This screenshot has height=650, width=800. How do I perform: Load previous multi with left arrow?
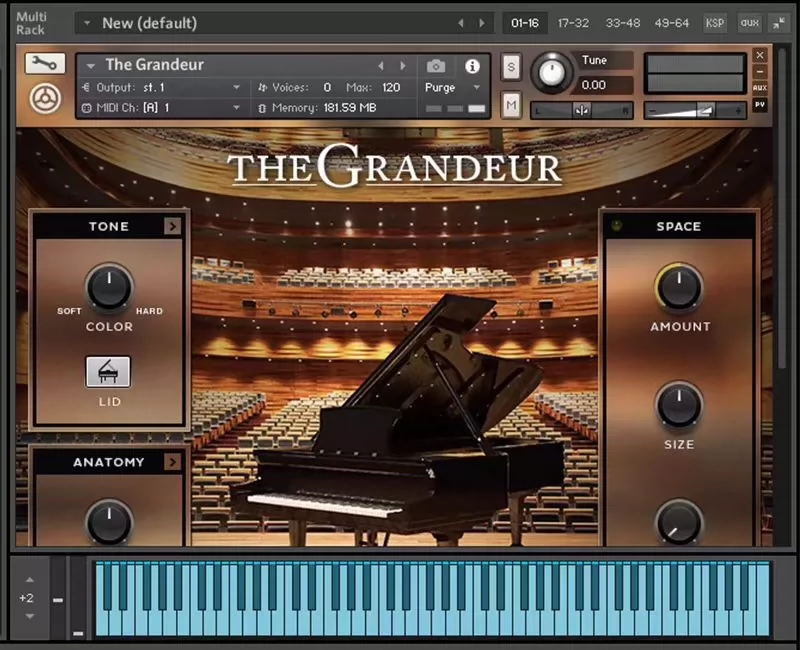(x=461, y=23)
